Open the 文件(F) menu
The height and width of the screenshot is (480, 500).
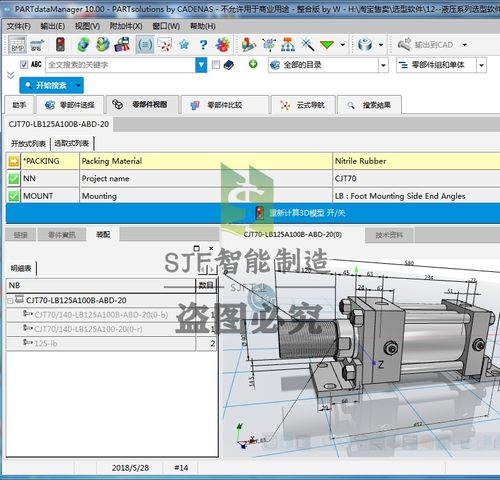18,26
